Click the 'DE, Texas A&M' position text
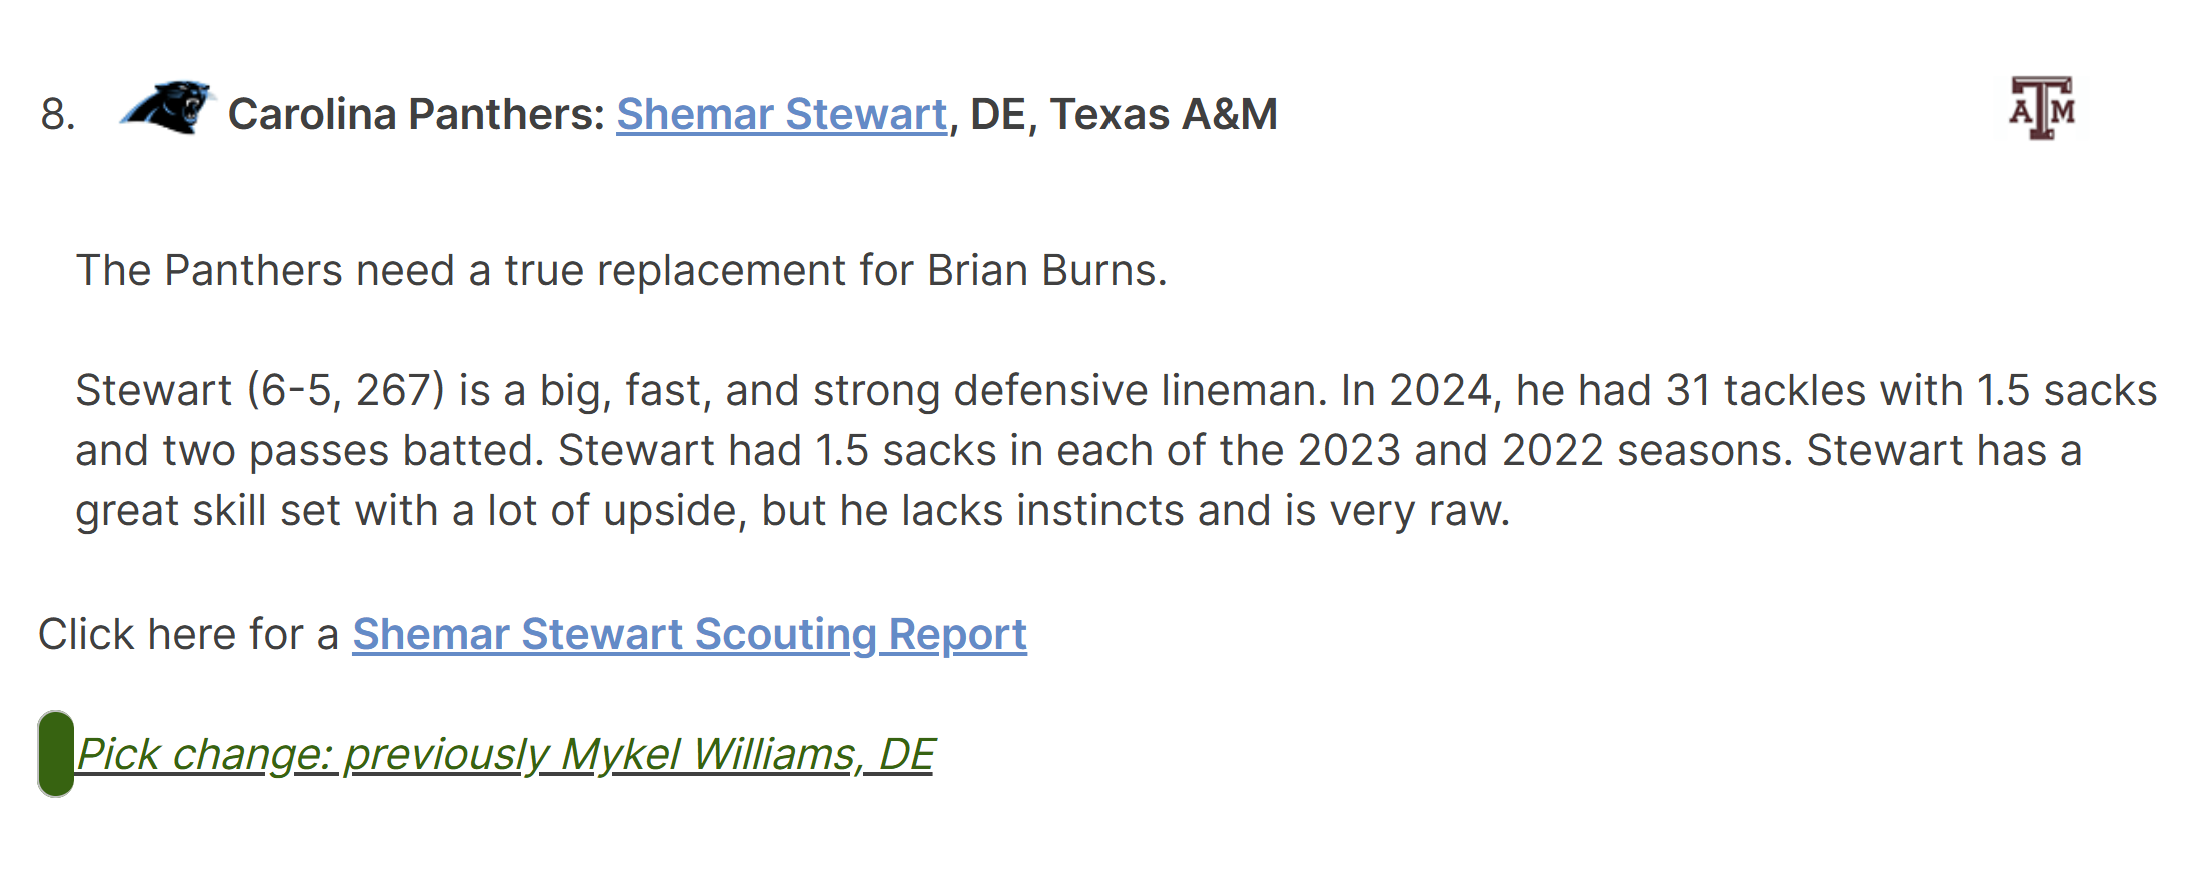The width and height of the screenshot is (2210, 877). [x=1124, y=114]
